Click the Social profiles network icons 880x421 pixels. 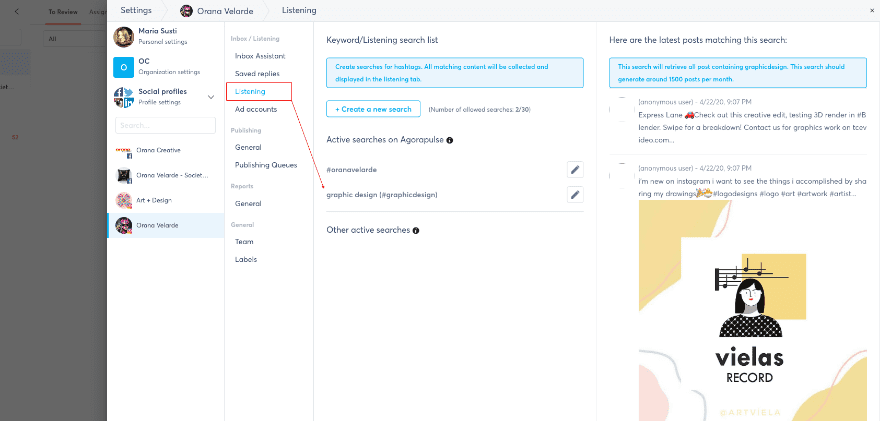coord(124,97)
